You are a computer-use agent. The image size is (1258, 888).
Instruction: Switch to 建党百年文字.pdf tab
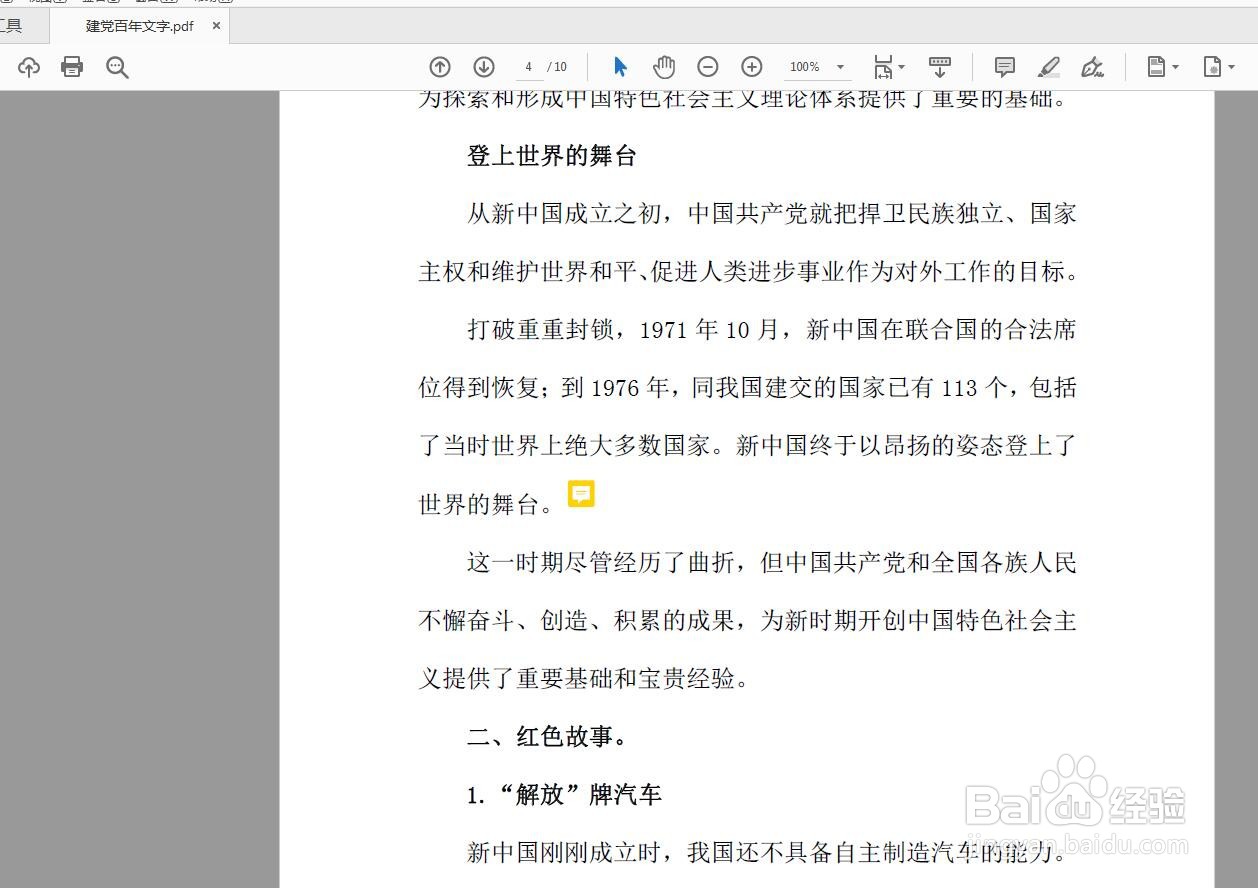(x=140, y=26)
